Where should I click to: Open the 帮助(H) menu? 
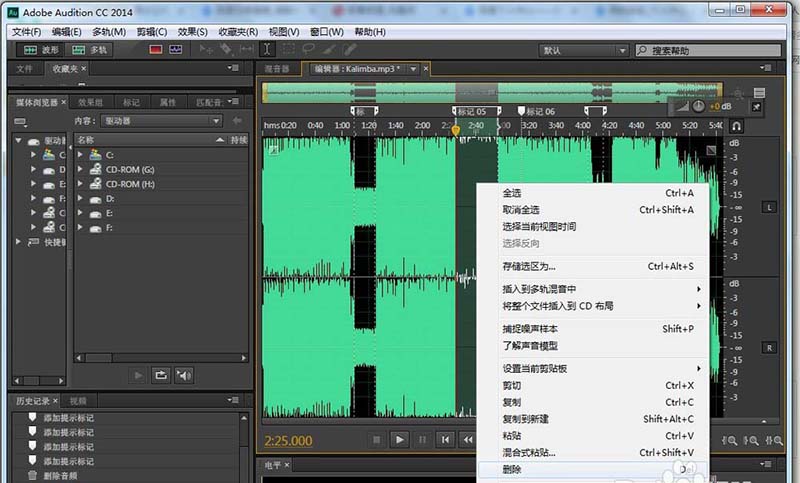tap(370, 32)
